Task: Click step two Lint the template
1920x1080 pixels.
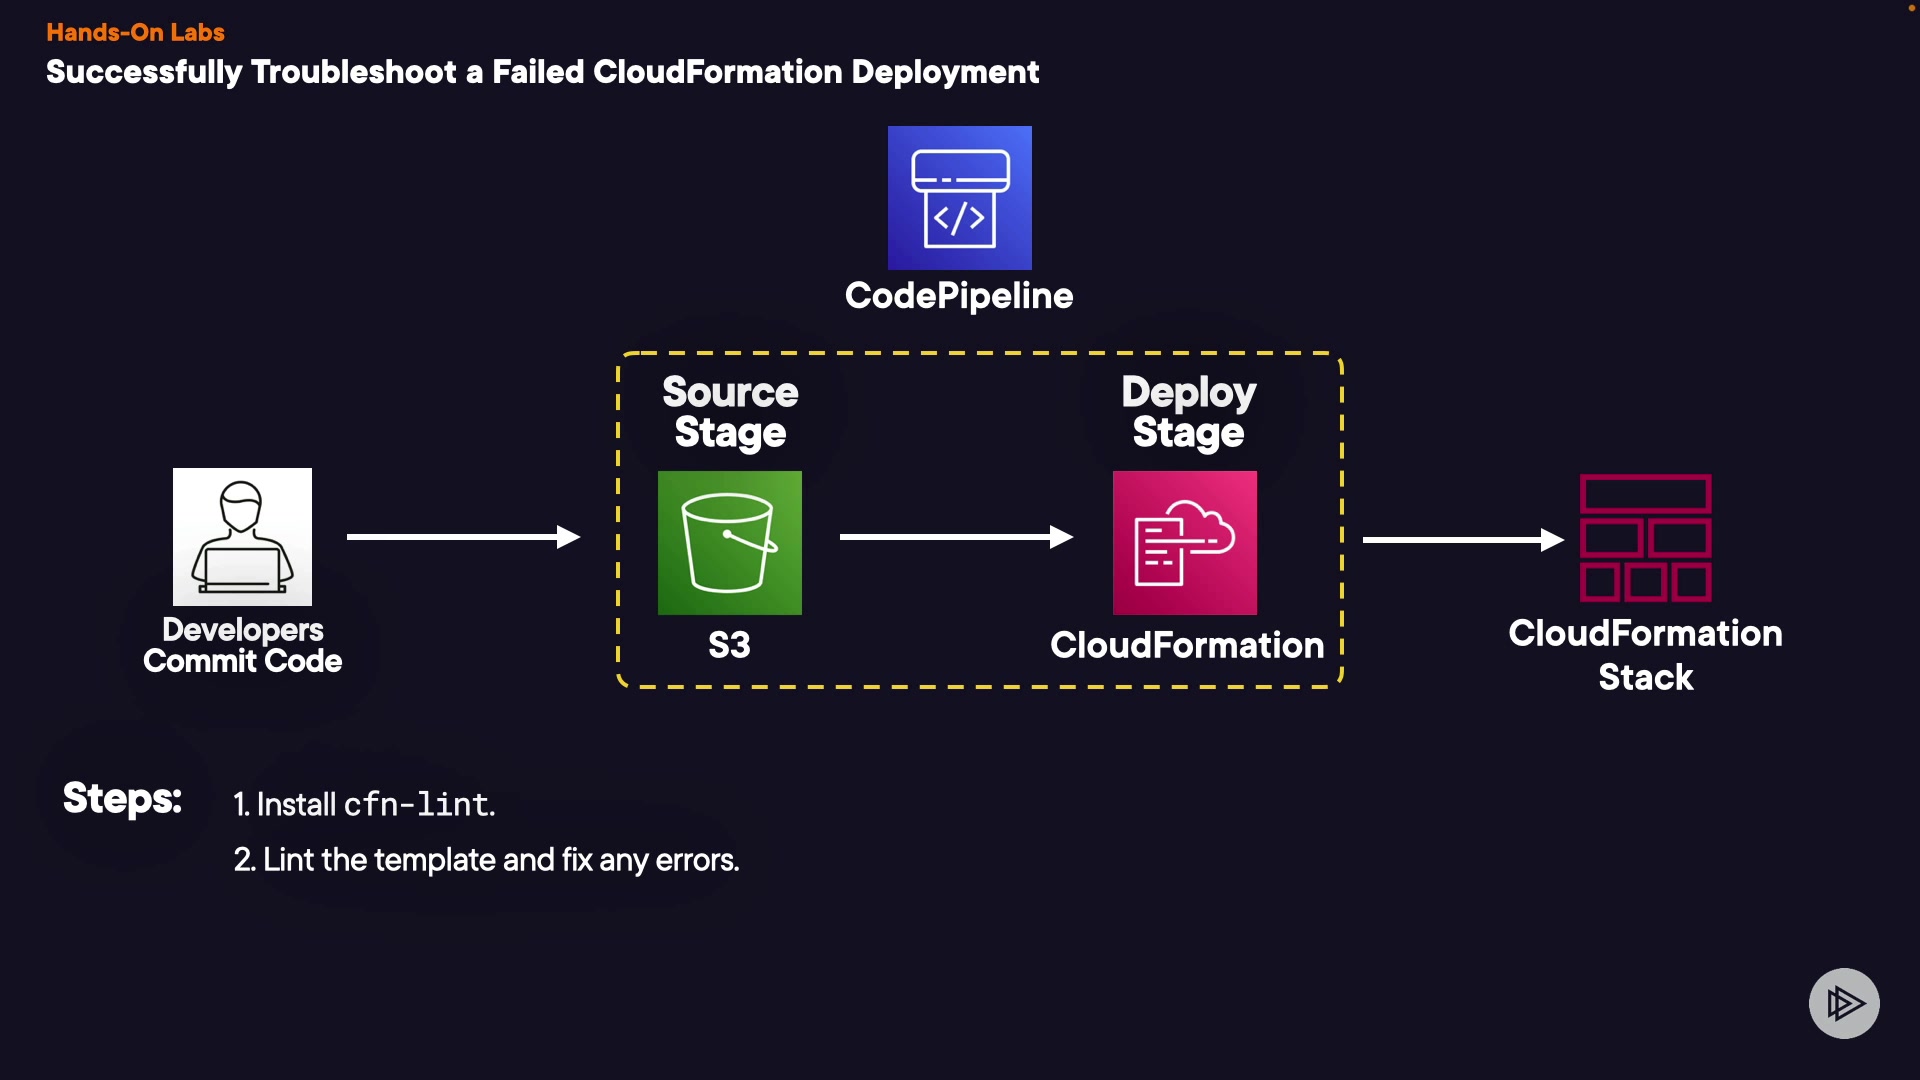Action: pyautogui.click(x=486, y=860)
